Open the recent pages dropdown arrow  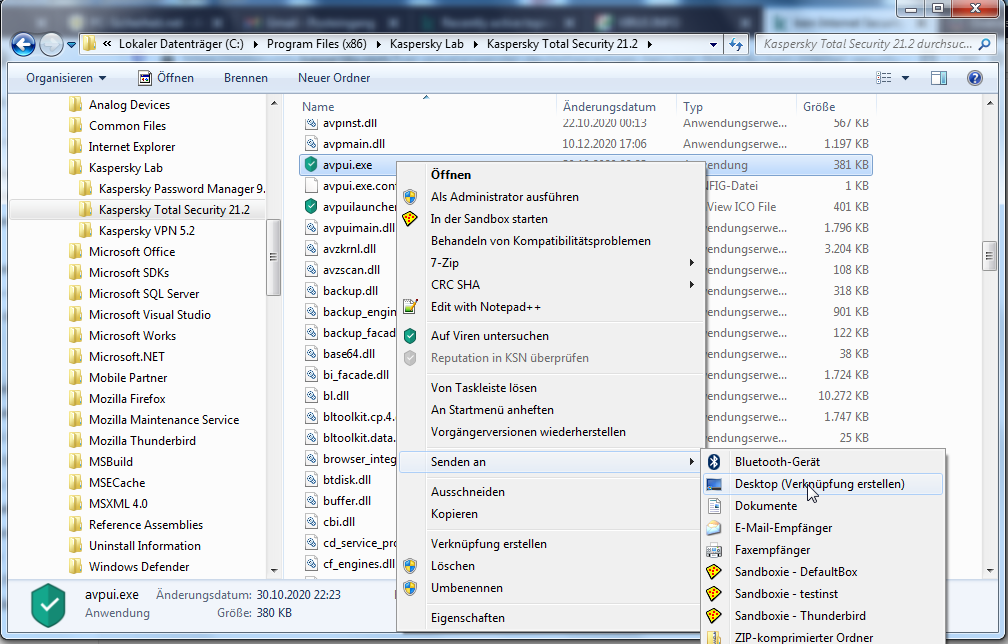71,45
